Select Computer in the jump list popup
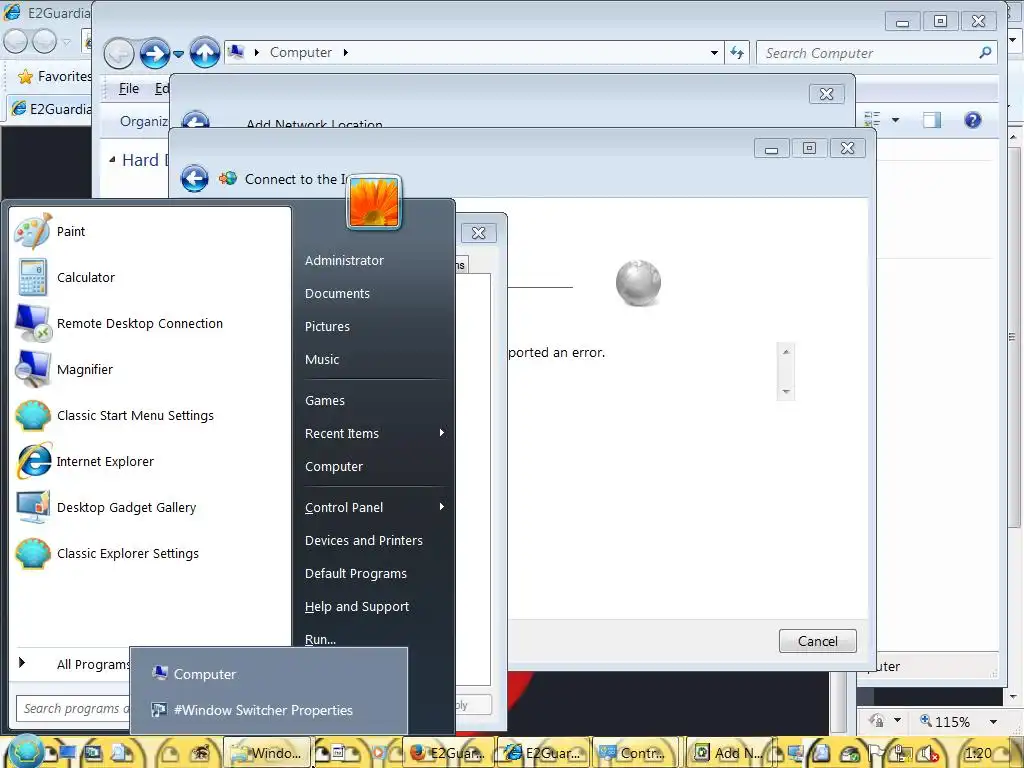 point(268,674)
